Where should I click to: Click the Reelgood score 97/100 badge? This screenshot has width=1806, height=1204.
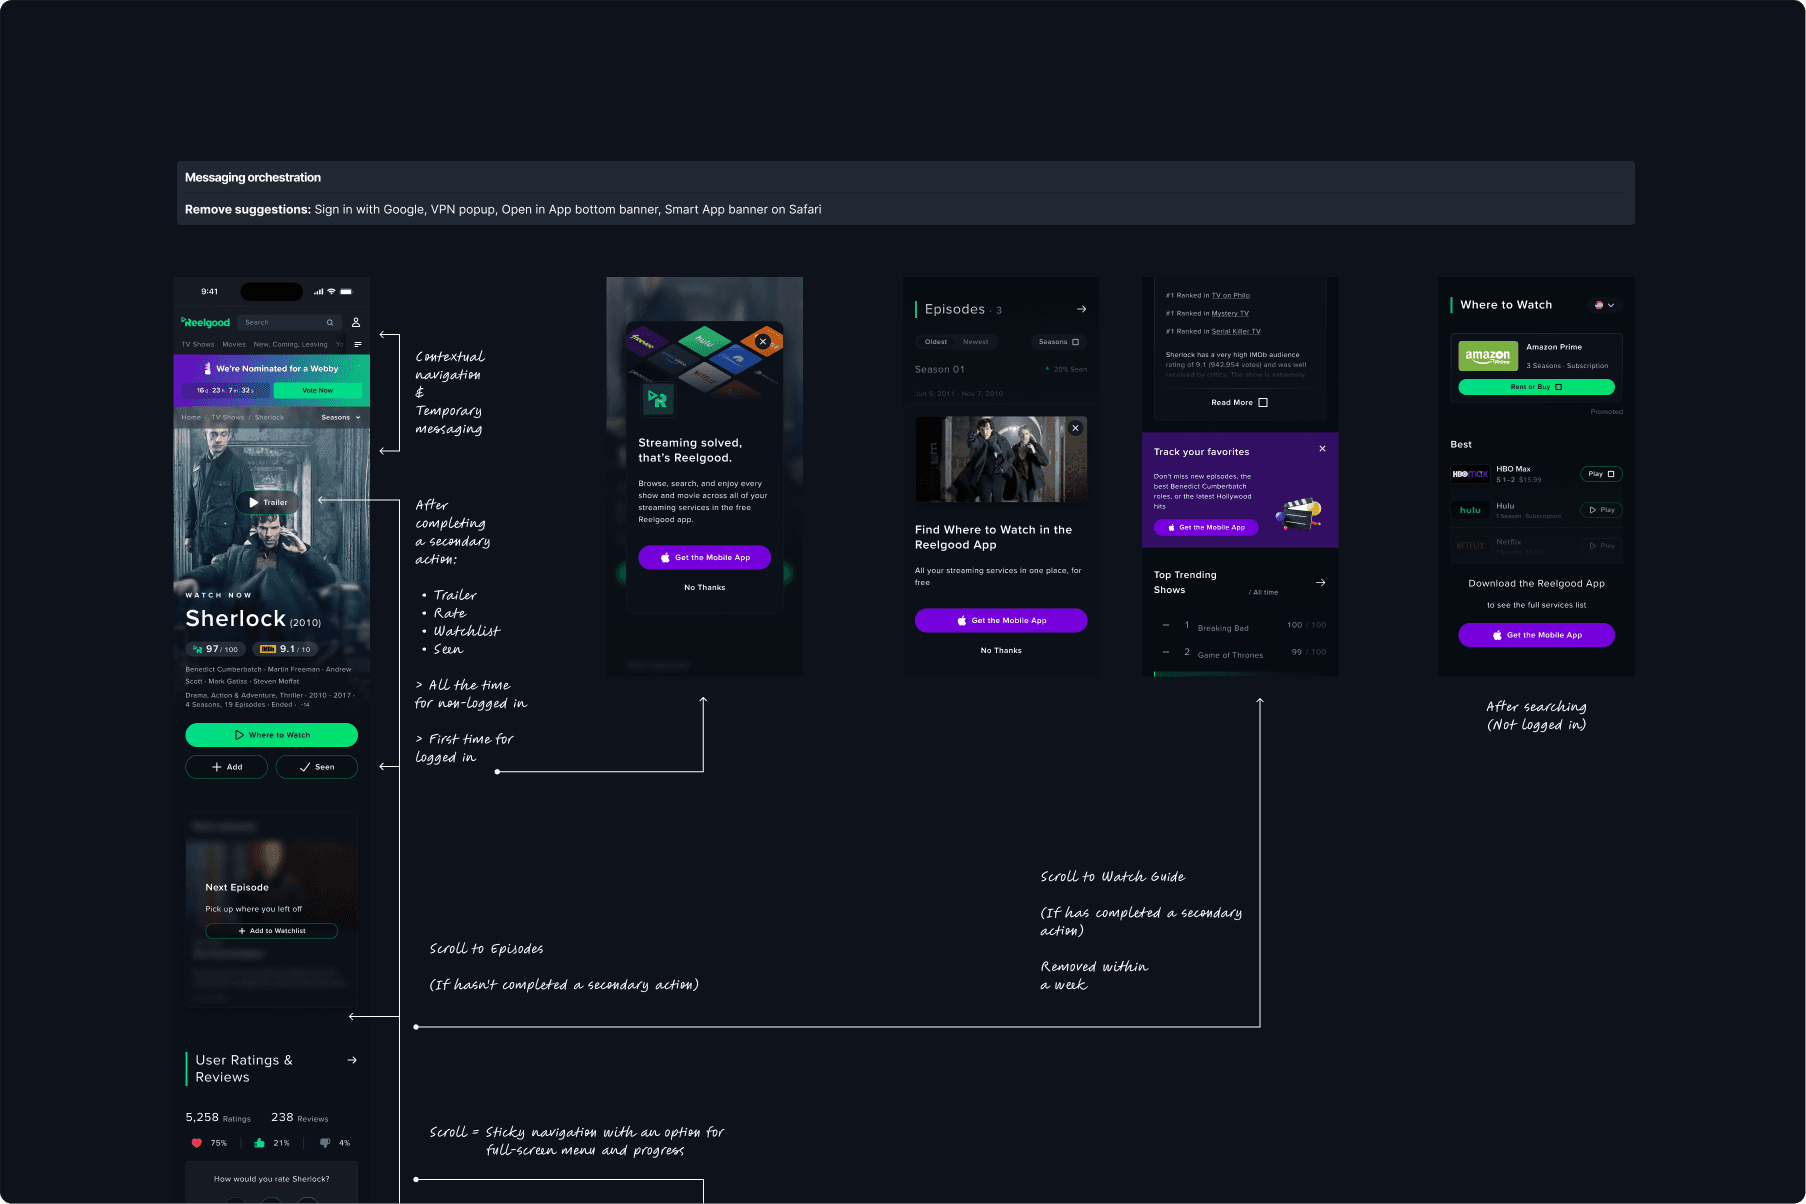tap(216, 649)
